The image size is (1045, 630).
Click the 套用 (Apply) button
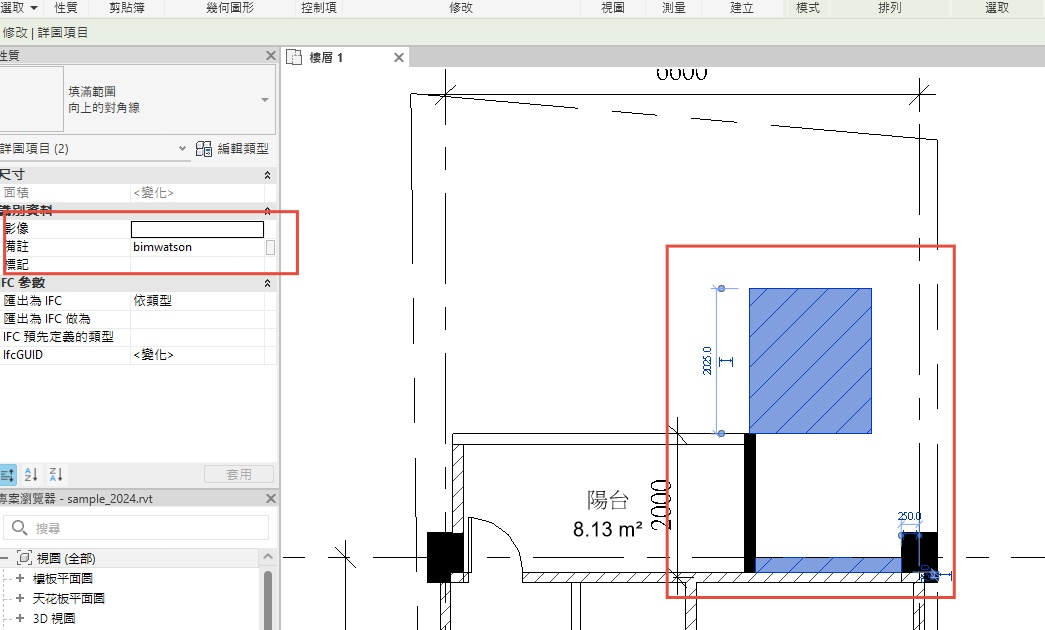point(239,474)
